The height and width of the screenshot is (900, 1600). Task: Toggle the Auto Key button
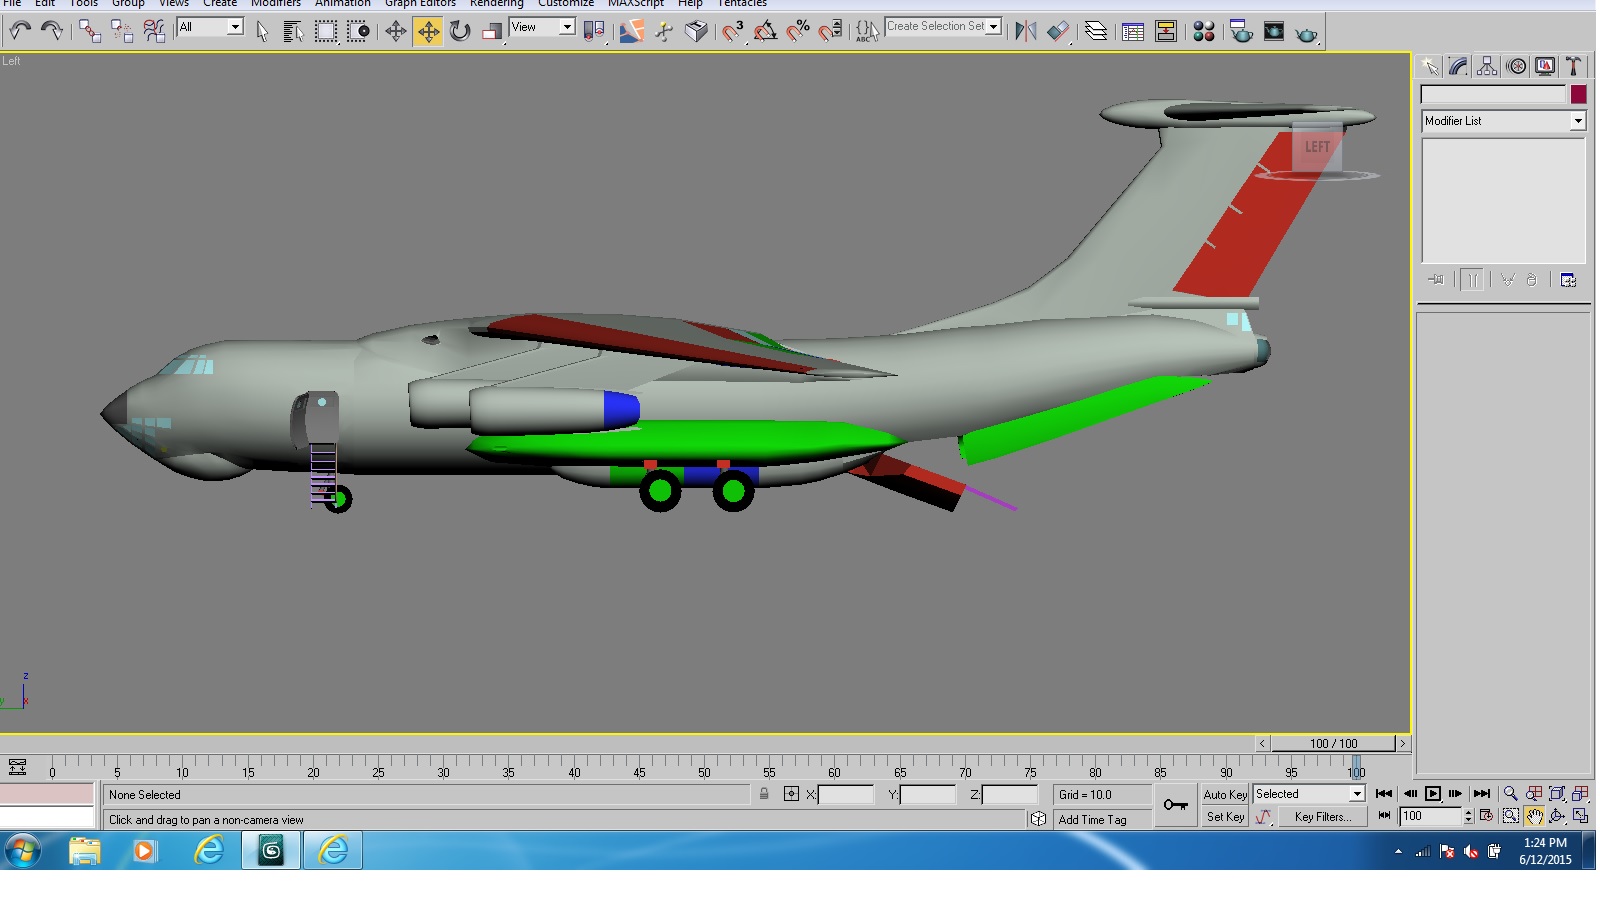[1225, 794]
